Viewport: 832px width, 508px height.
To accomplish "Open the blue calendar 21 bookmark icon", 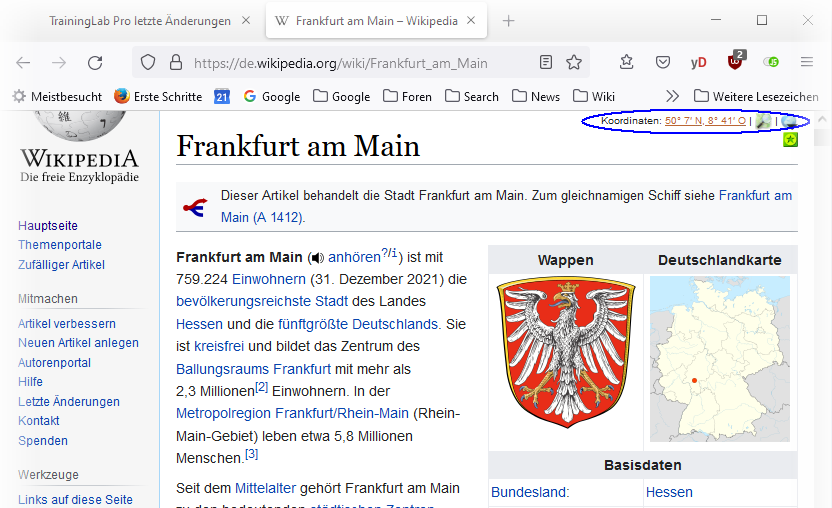I will click(x=222, y=97).
